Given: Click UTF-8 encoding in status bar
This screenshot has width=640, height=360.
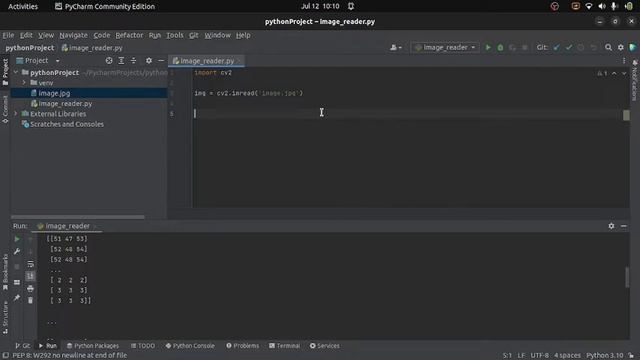Looking at the screenshot, I should [540, 356].
